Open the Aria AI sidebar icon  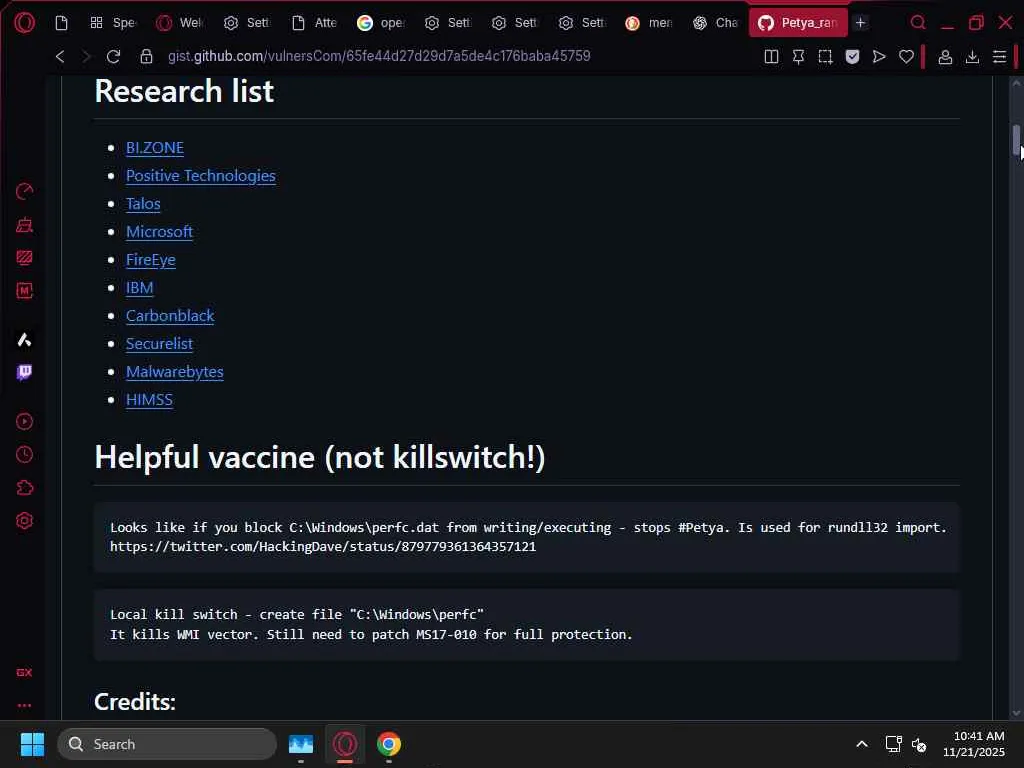click(24, 340)
